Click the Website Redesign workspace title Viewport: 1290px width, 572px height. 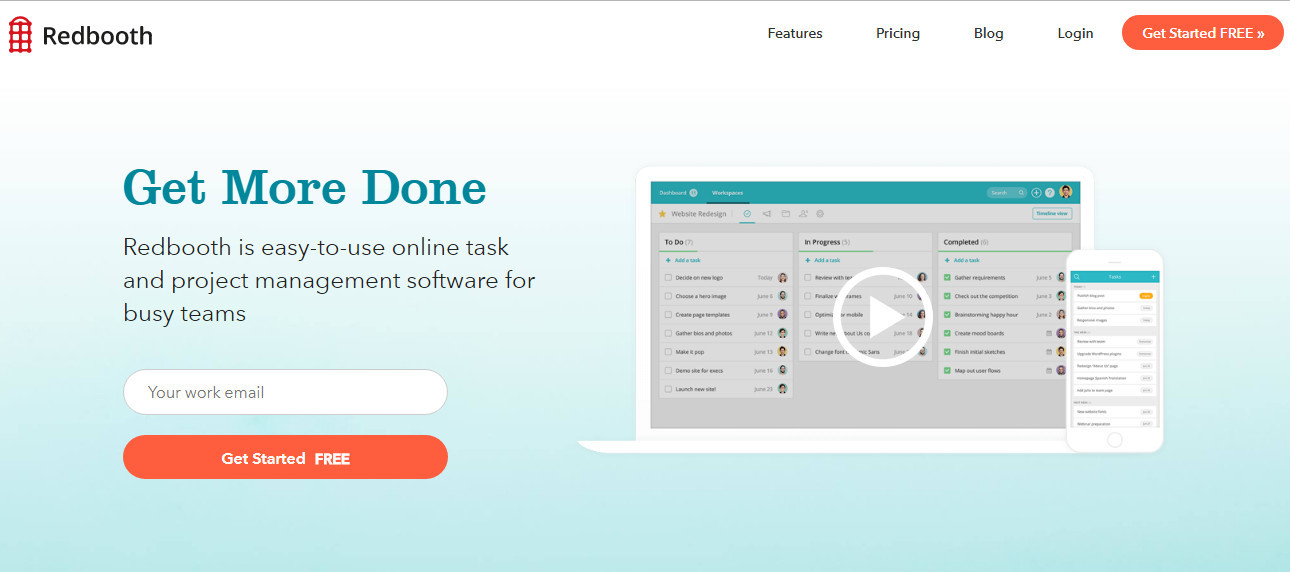(x=699, y=213)
